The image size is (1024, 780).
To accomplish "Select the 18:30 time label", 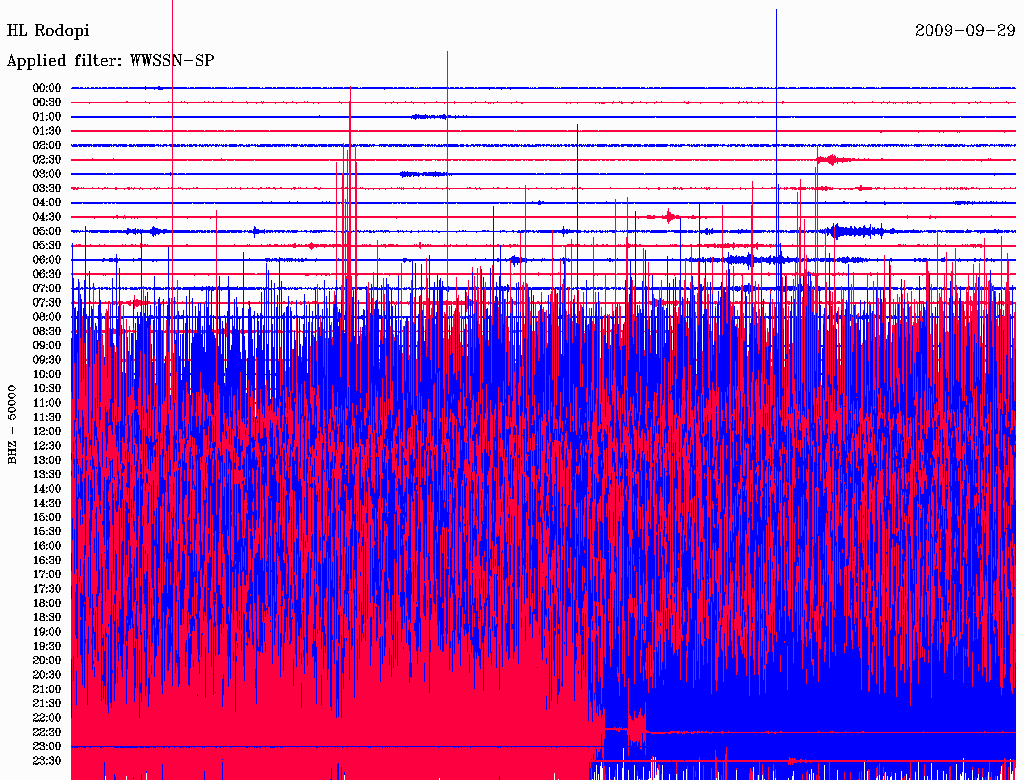I will point(47,617).
